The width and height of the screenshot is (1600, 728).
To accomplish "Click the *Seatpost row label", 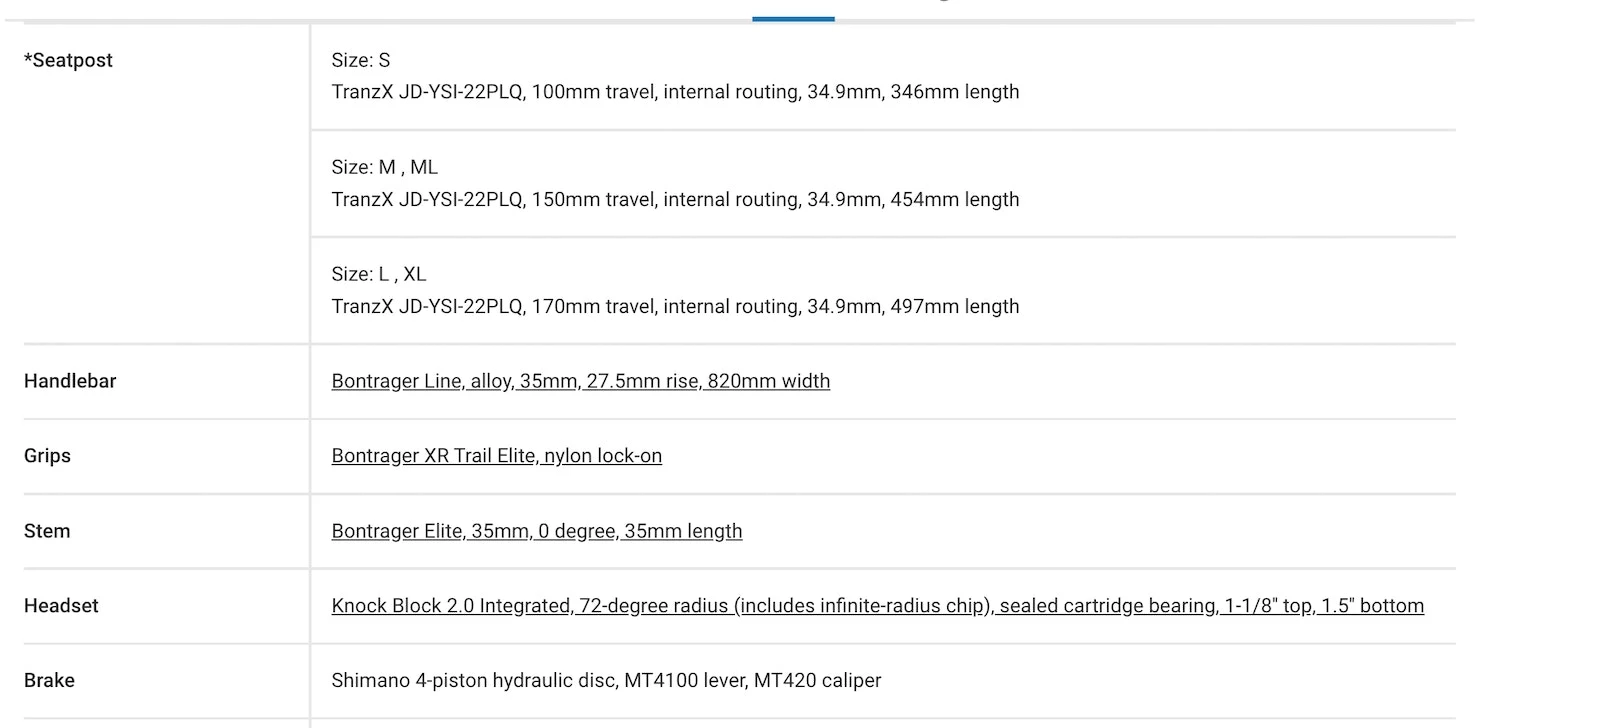I will pyautogui.click(x=68, y=60).
